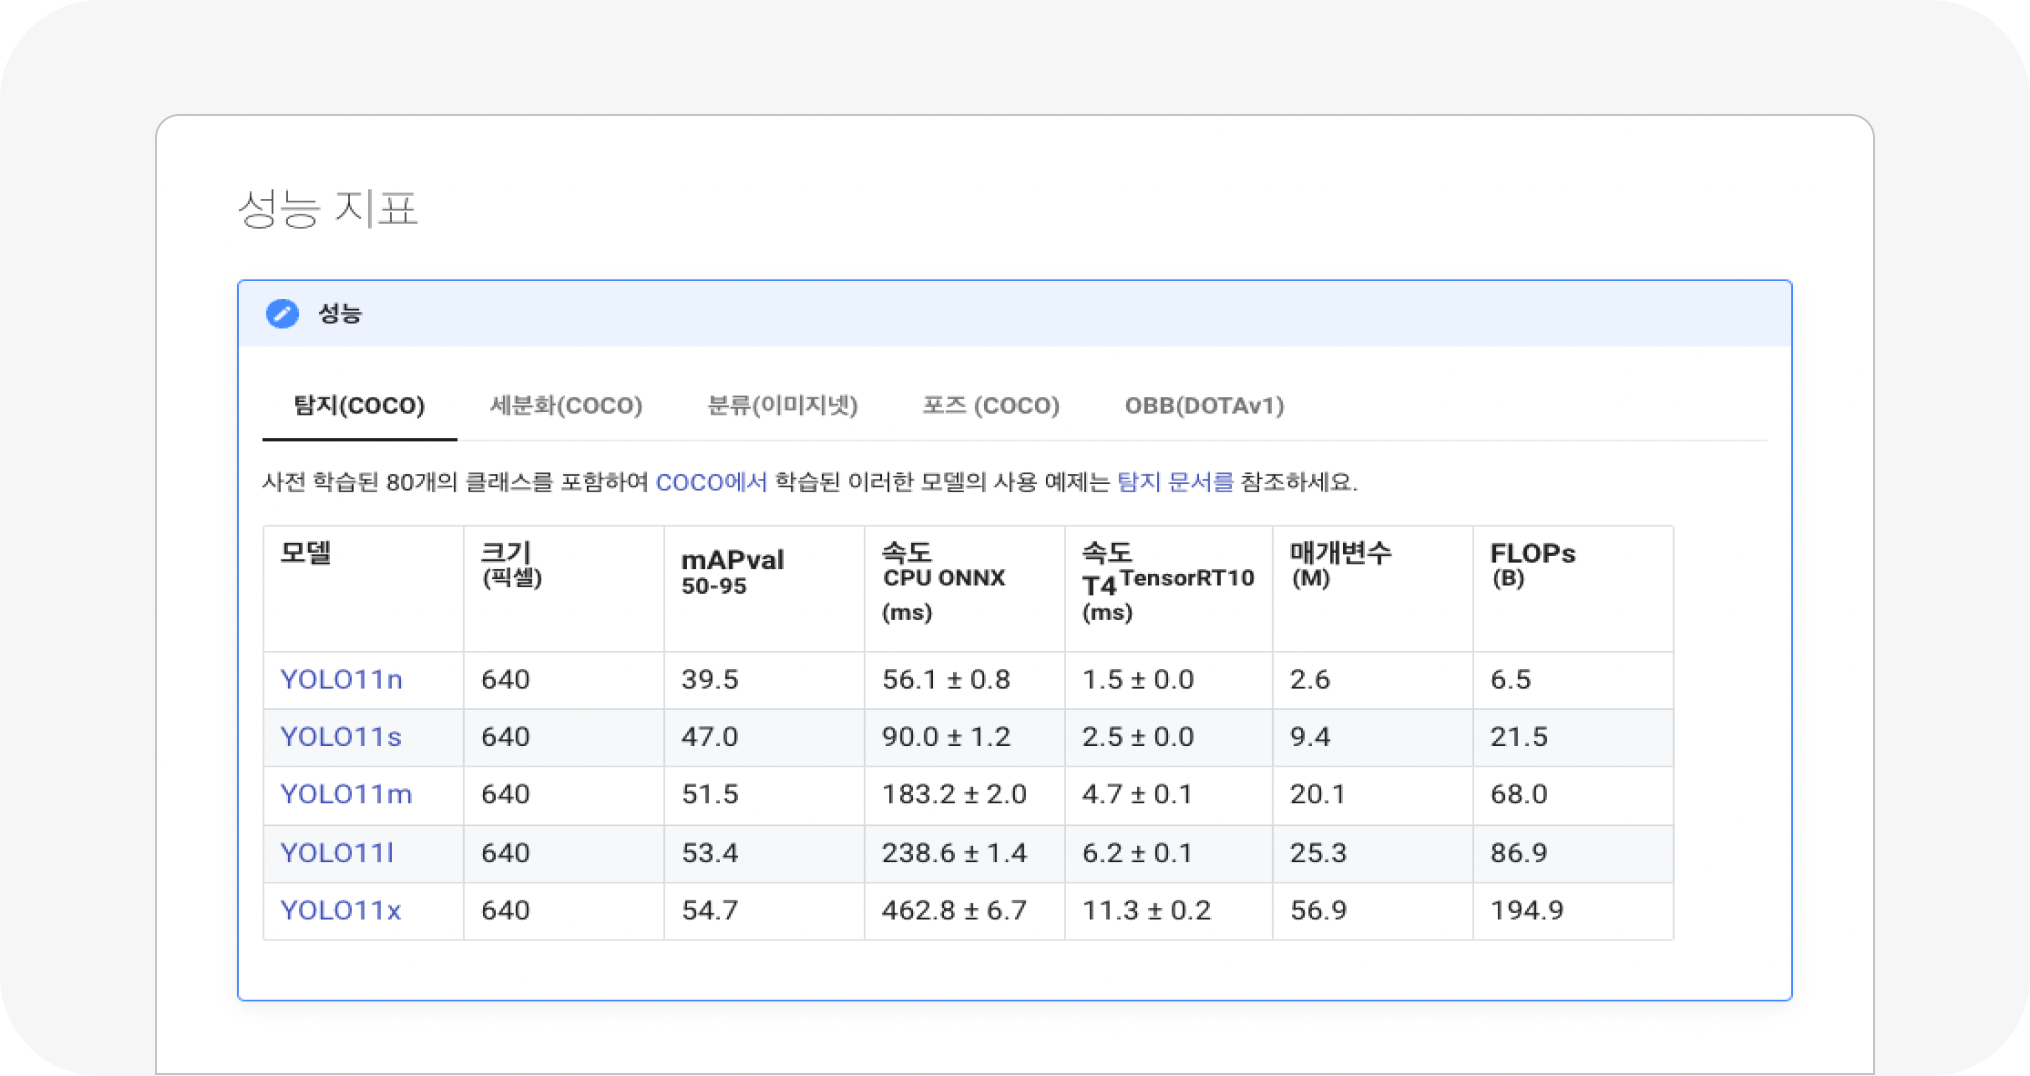Open the YOLO11s model link
Screen dimensions: 2030x1076
(340, 736)
